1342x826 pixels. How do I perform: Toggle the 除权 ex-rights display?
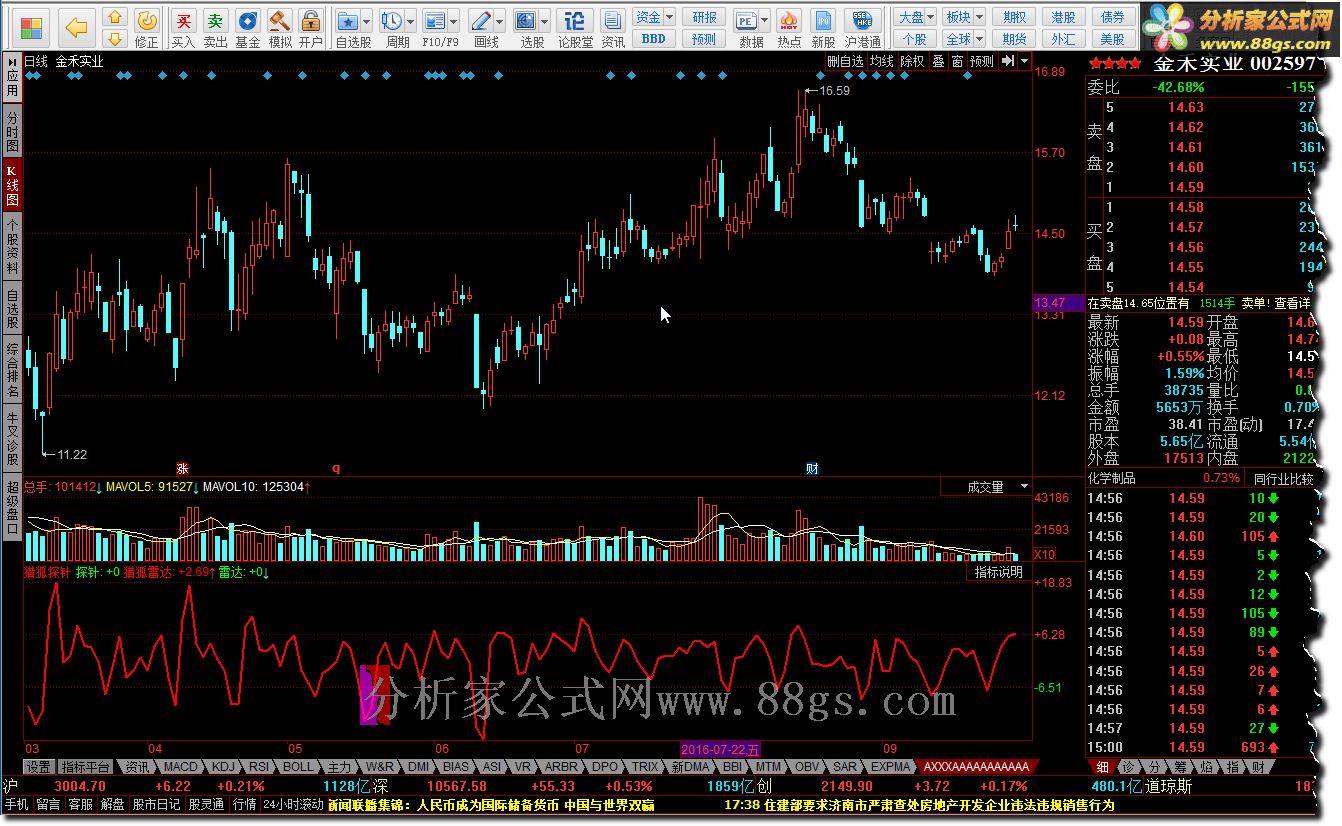[913, 61]
